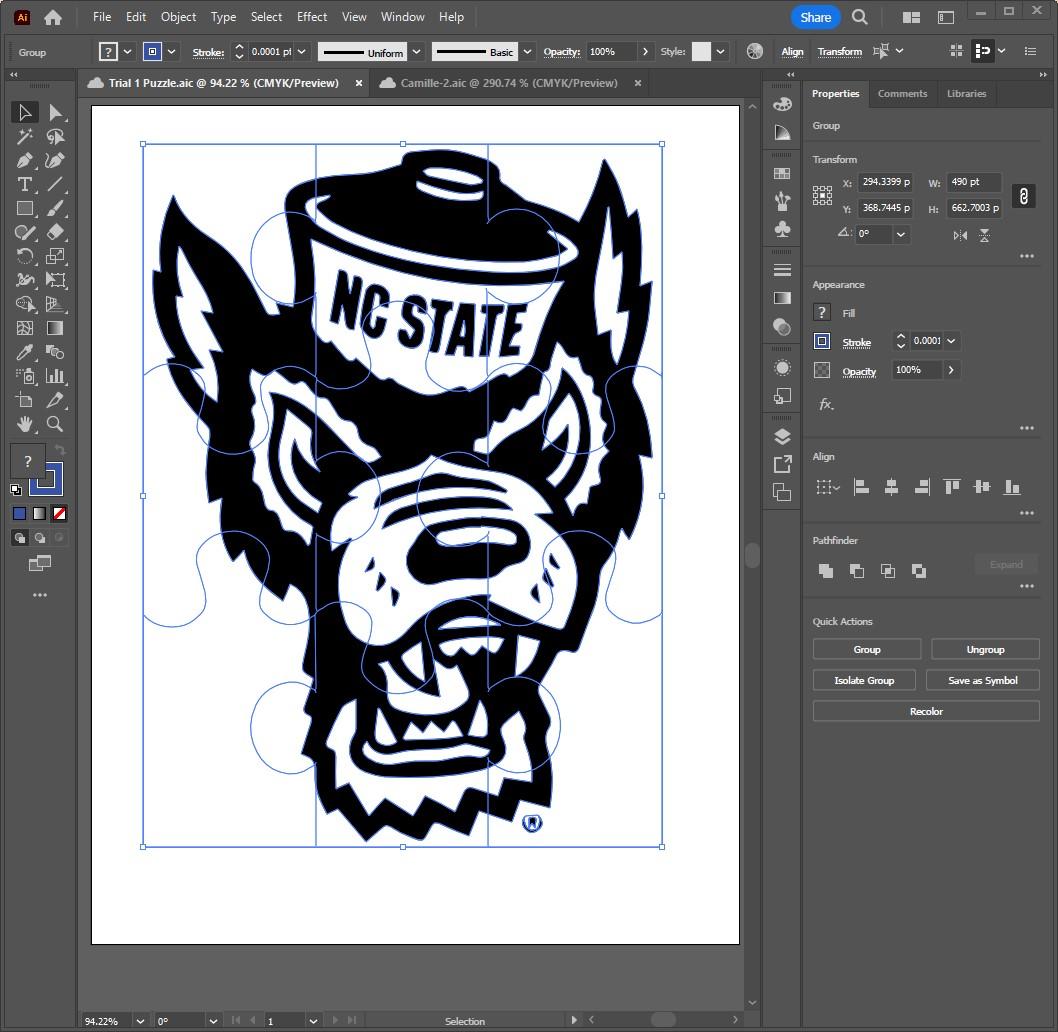Select the Artboard tool
1058x1032 pixels.
25,400
